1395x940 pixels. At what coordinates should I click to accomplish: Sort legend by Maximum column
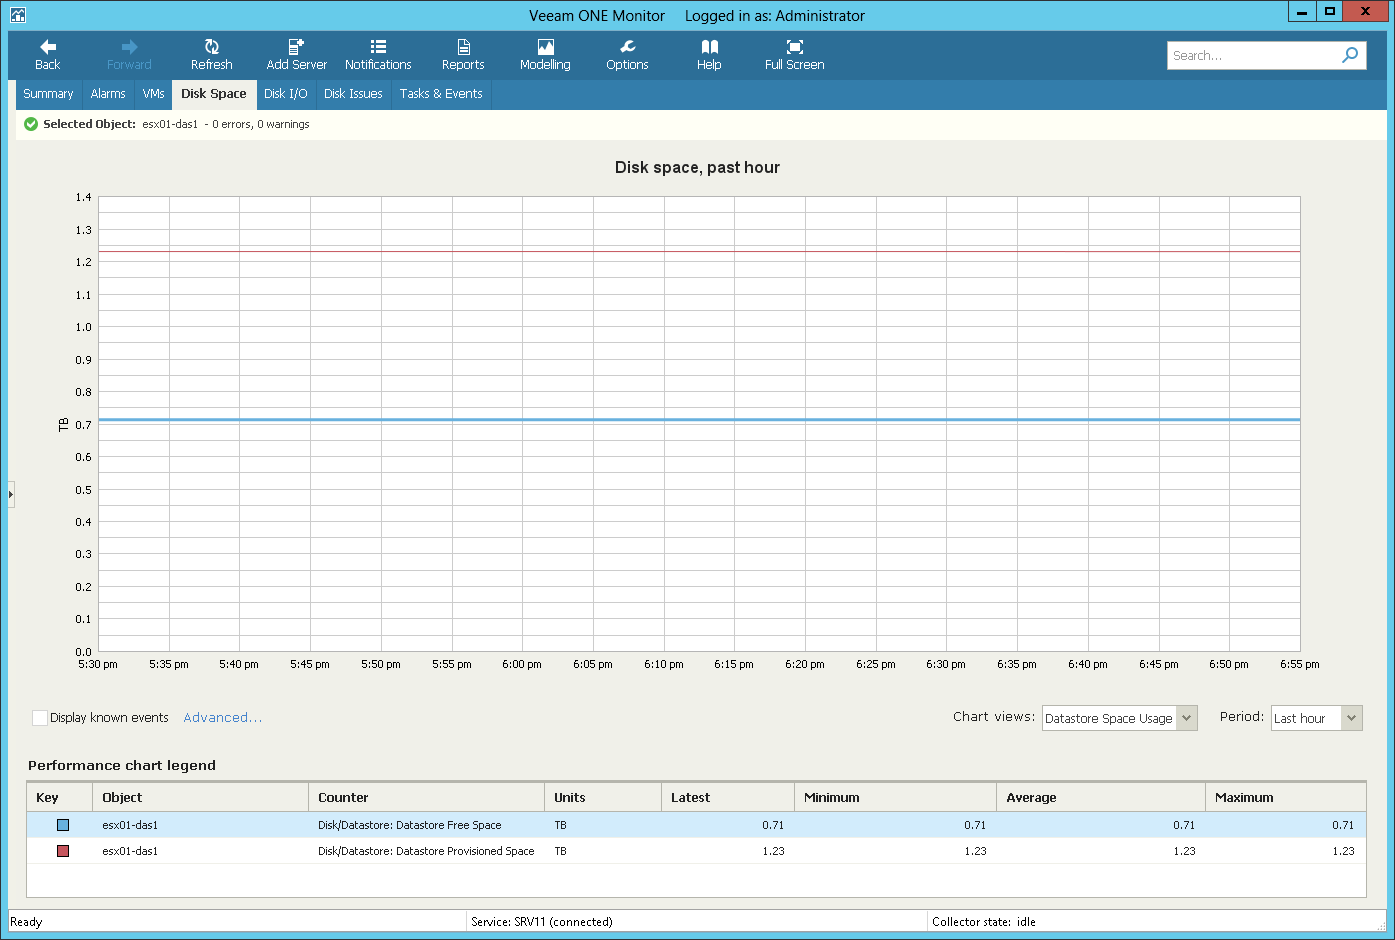pyautogui.click(x=1285, y=797)
